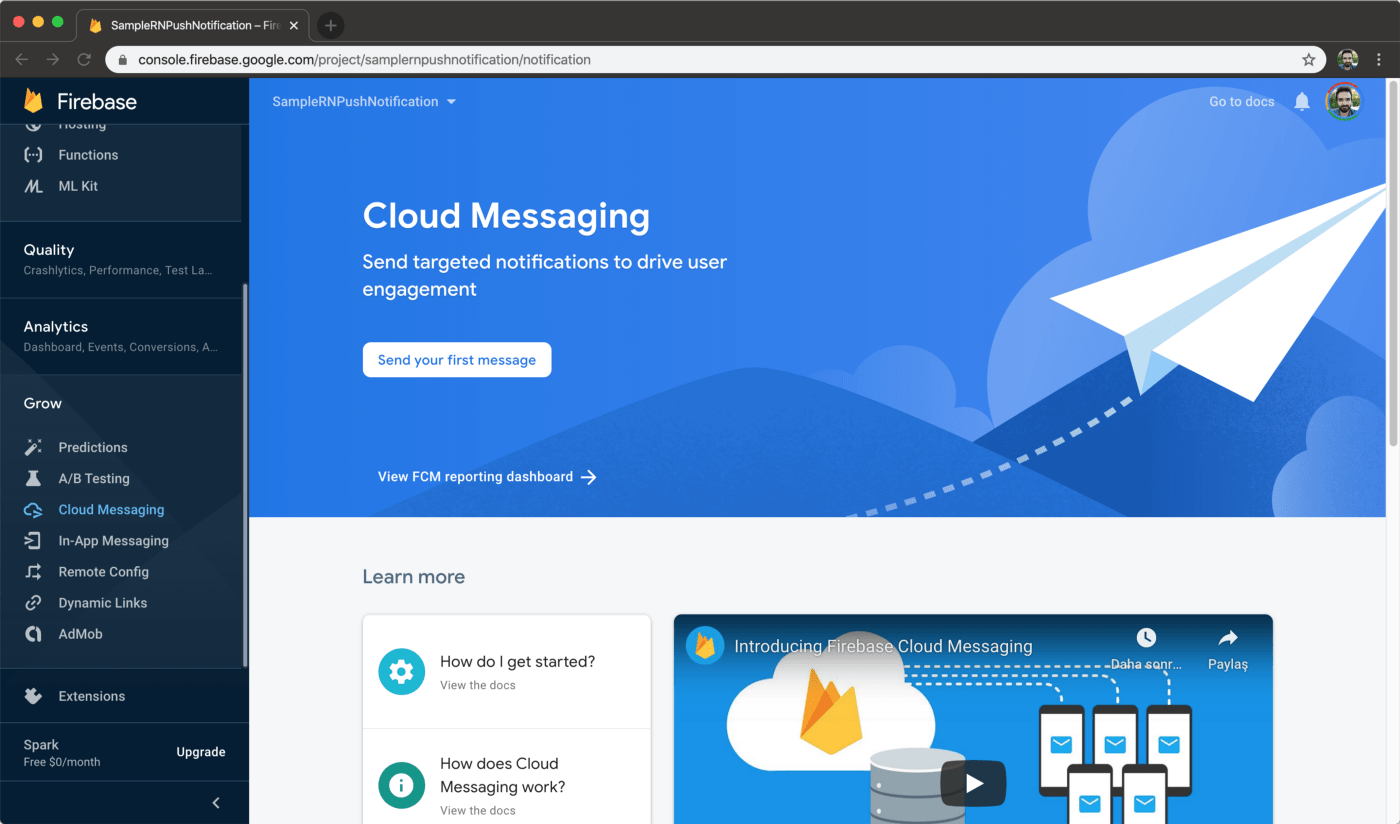Image resolution: width=1400 pixels, height=824 pixels.
Task: Reload the page in Chrome
Action: pyautogui.click(x=84, y=60)
